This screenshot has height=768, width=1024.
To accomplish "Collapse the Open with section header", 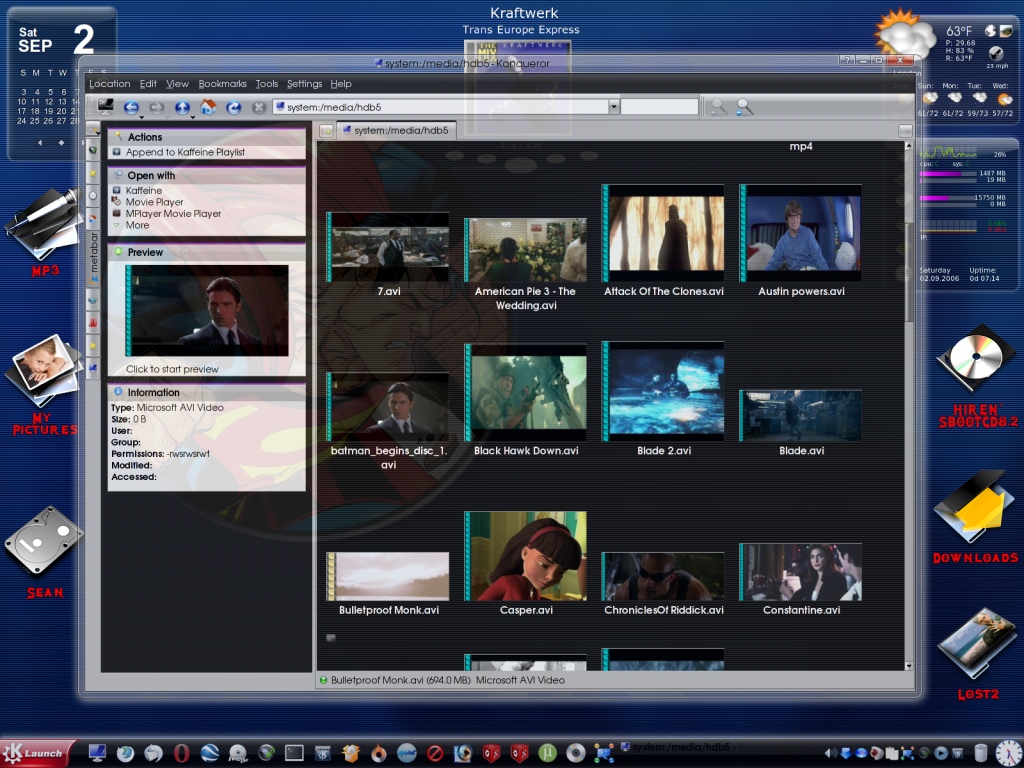I will (206, 176).
